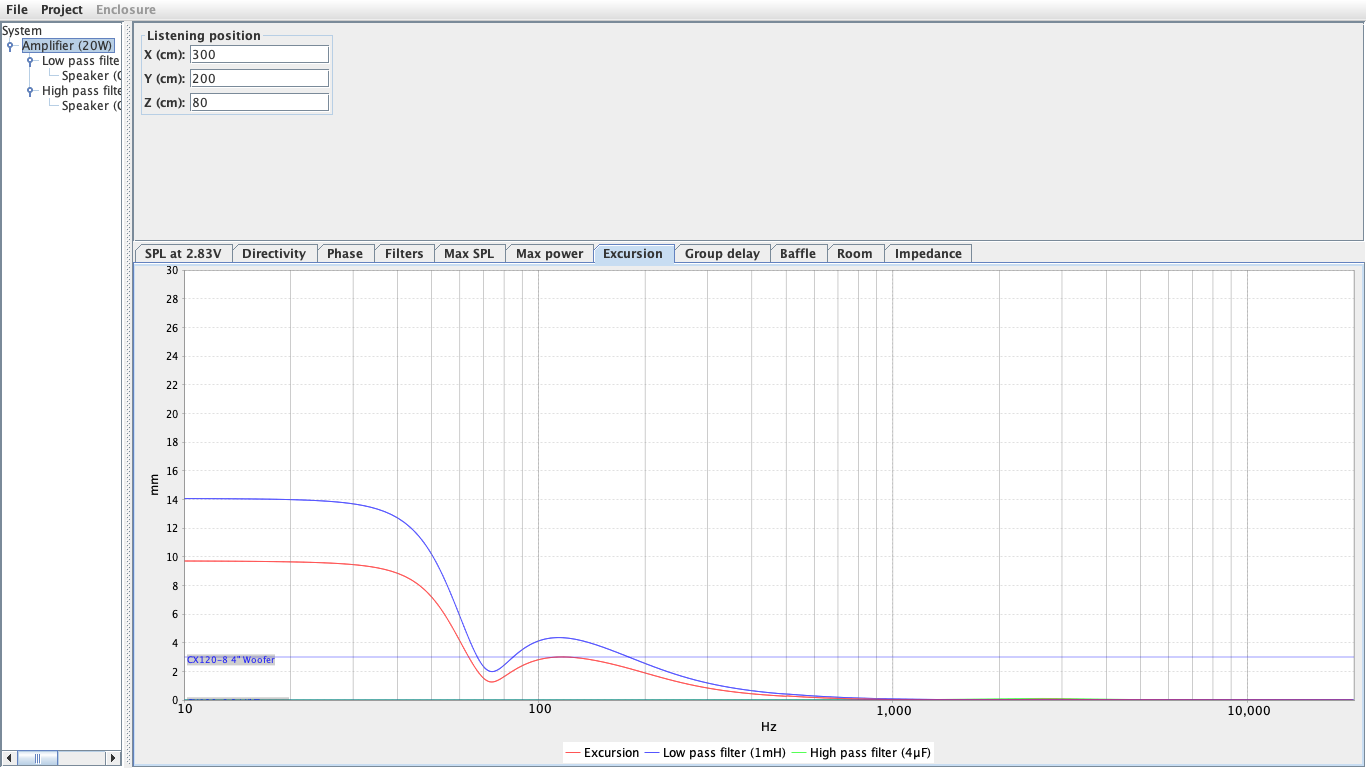Open the File menu

coord(17,9)
